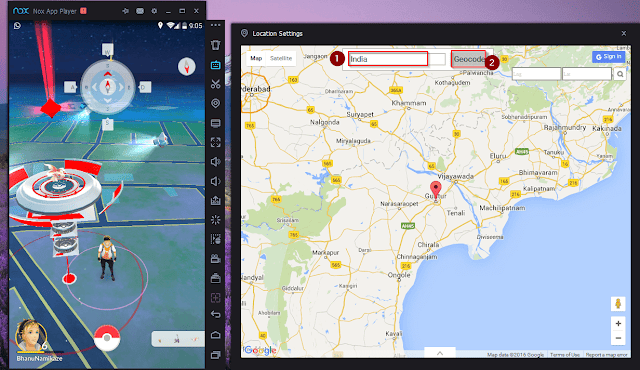
Task: Click the Android back arrow icon
Action: (x=216, y=315)
